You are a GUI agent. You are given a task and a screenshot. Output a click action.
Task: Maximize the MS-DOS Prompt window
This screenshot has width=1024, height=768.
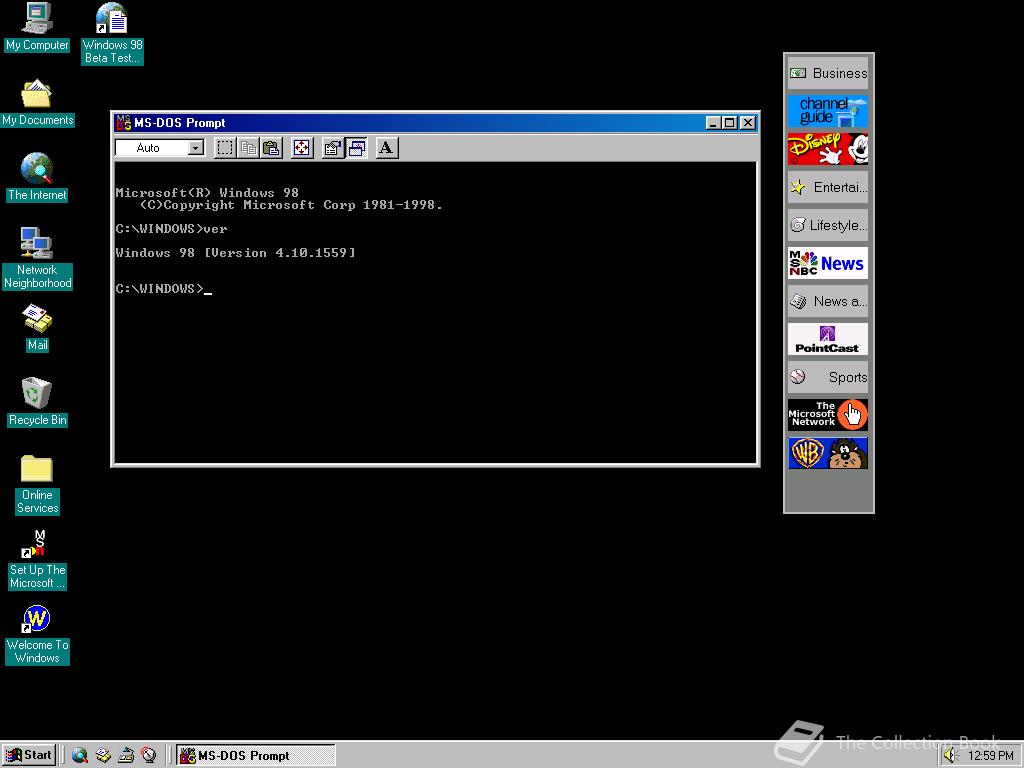(x=730, y=123)
